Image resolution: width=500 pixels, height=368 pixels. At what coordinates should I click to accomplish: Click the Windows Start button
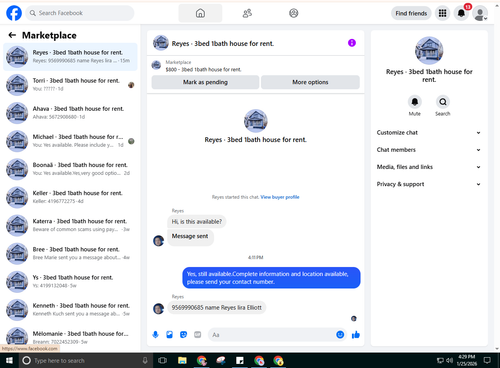coord(9,360)
